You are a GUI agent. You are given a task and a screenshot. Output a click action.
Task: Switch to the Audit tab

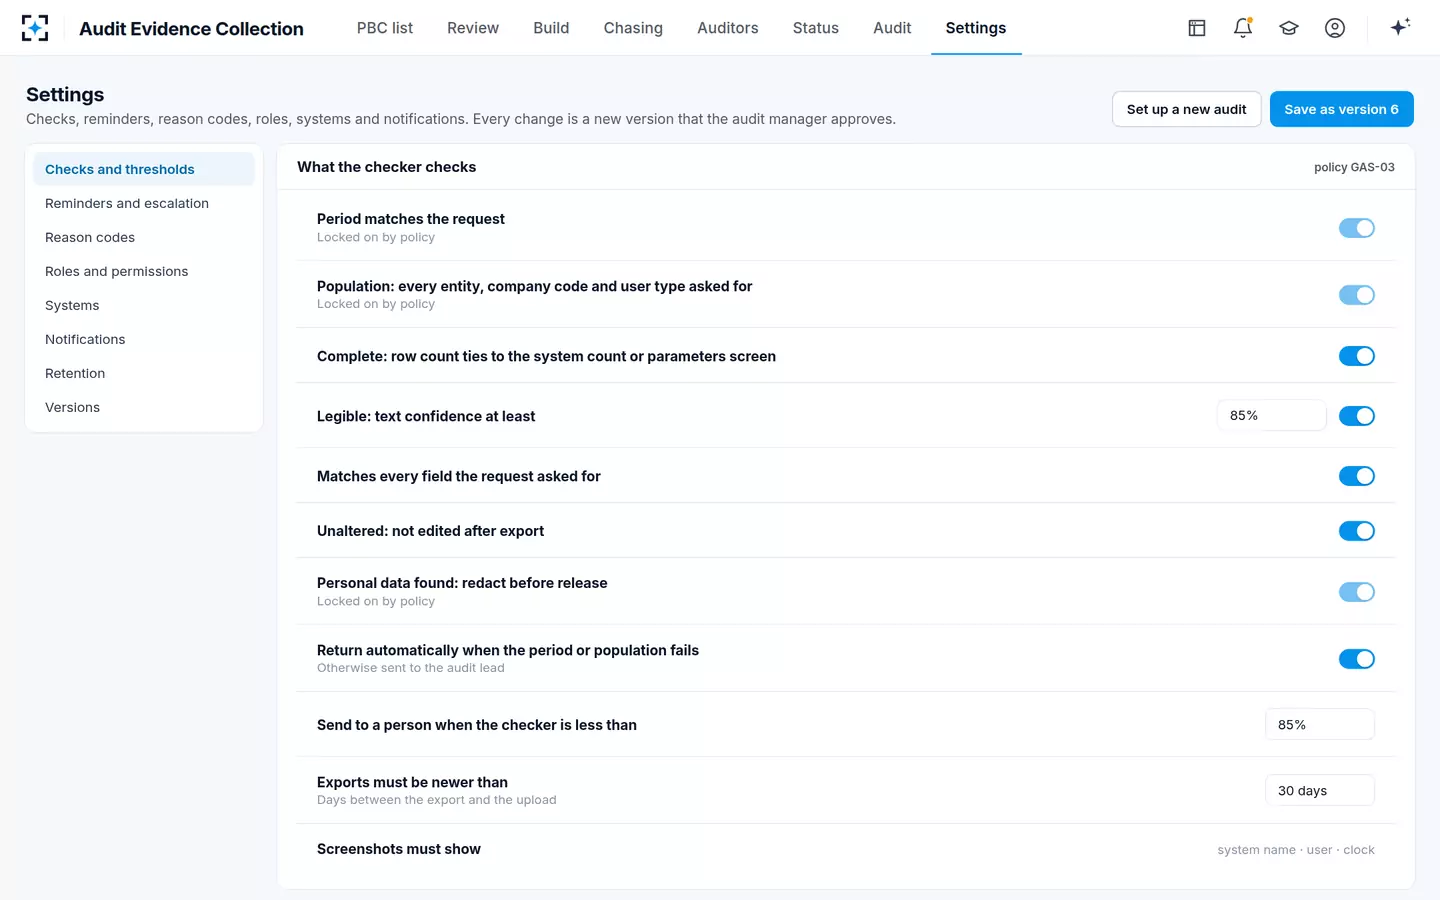pyautogui.click(x=892, y=28)
